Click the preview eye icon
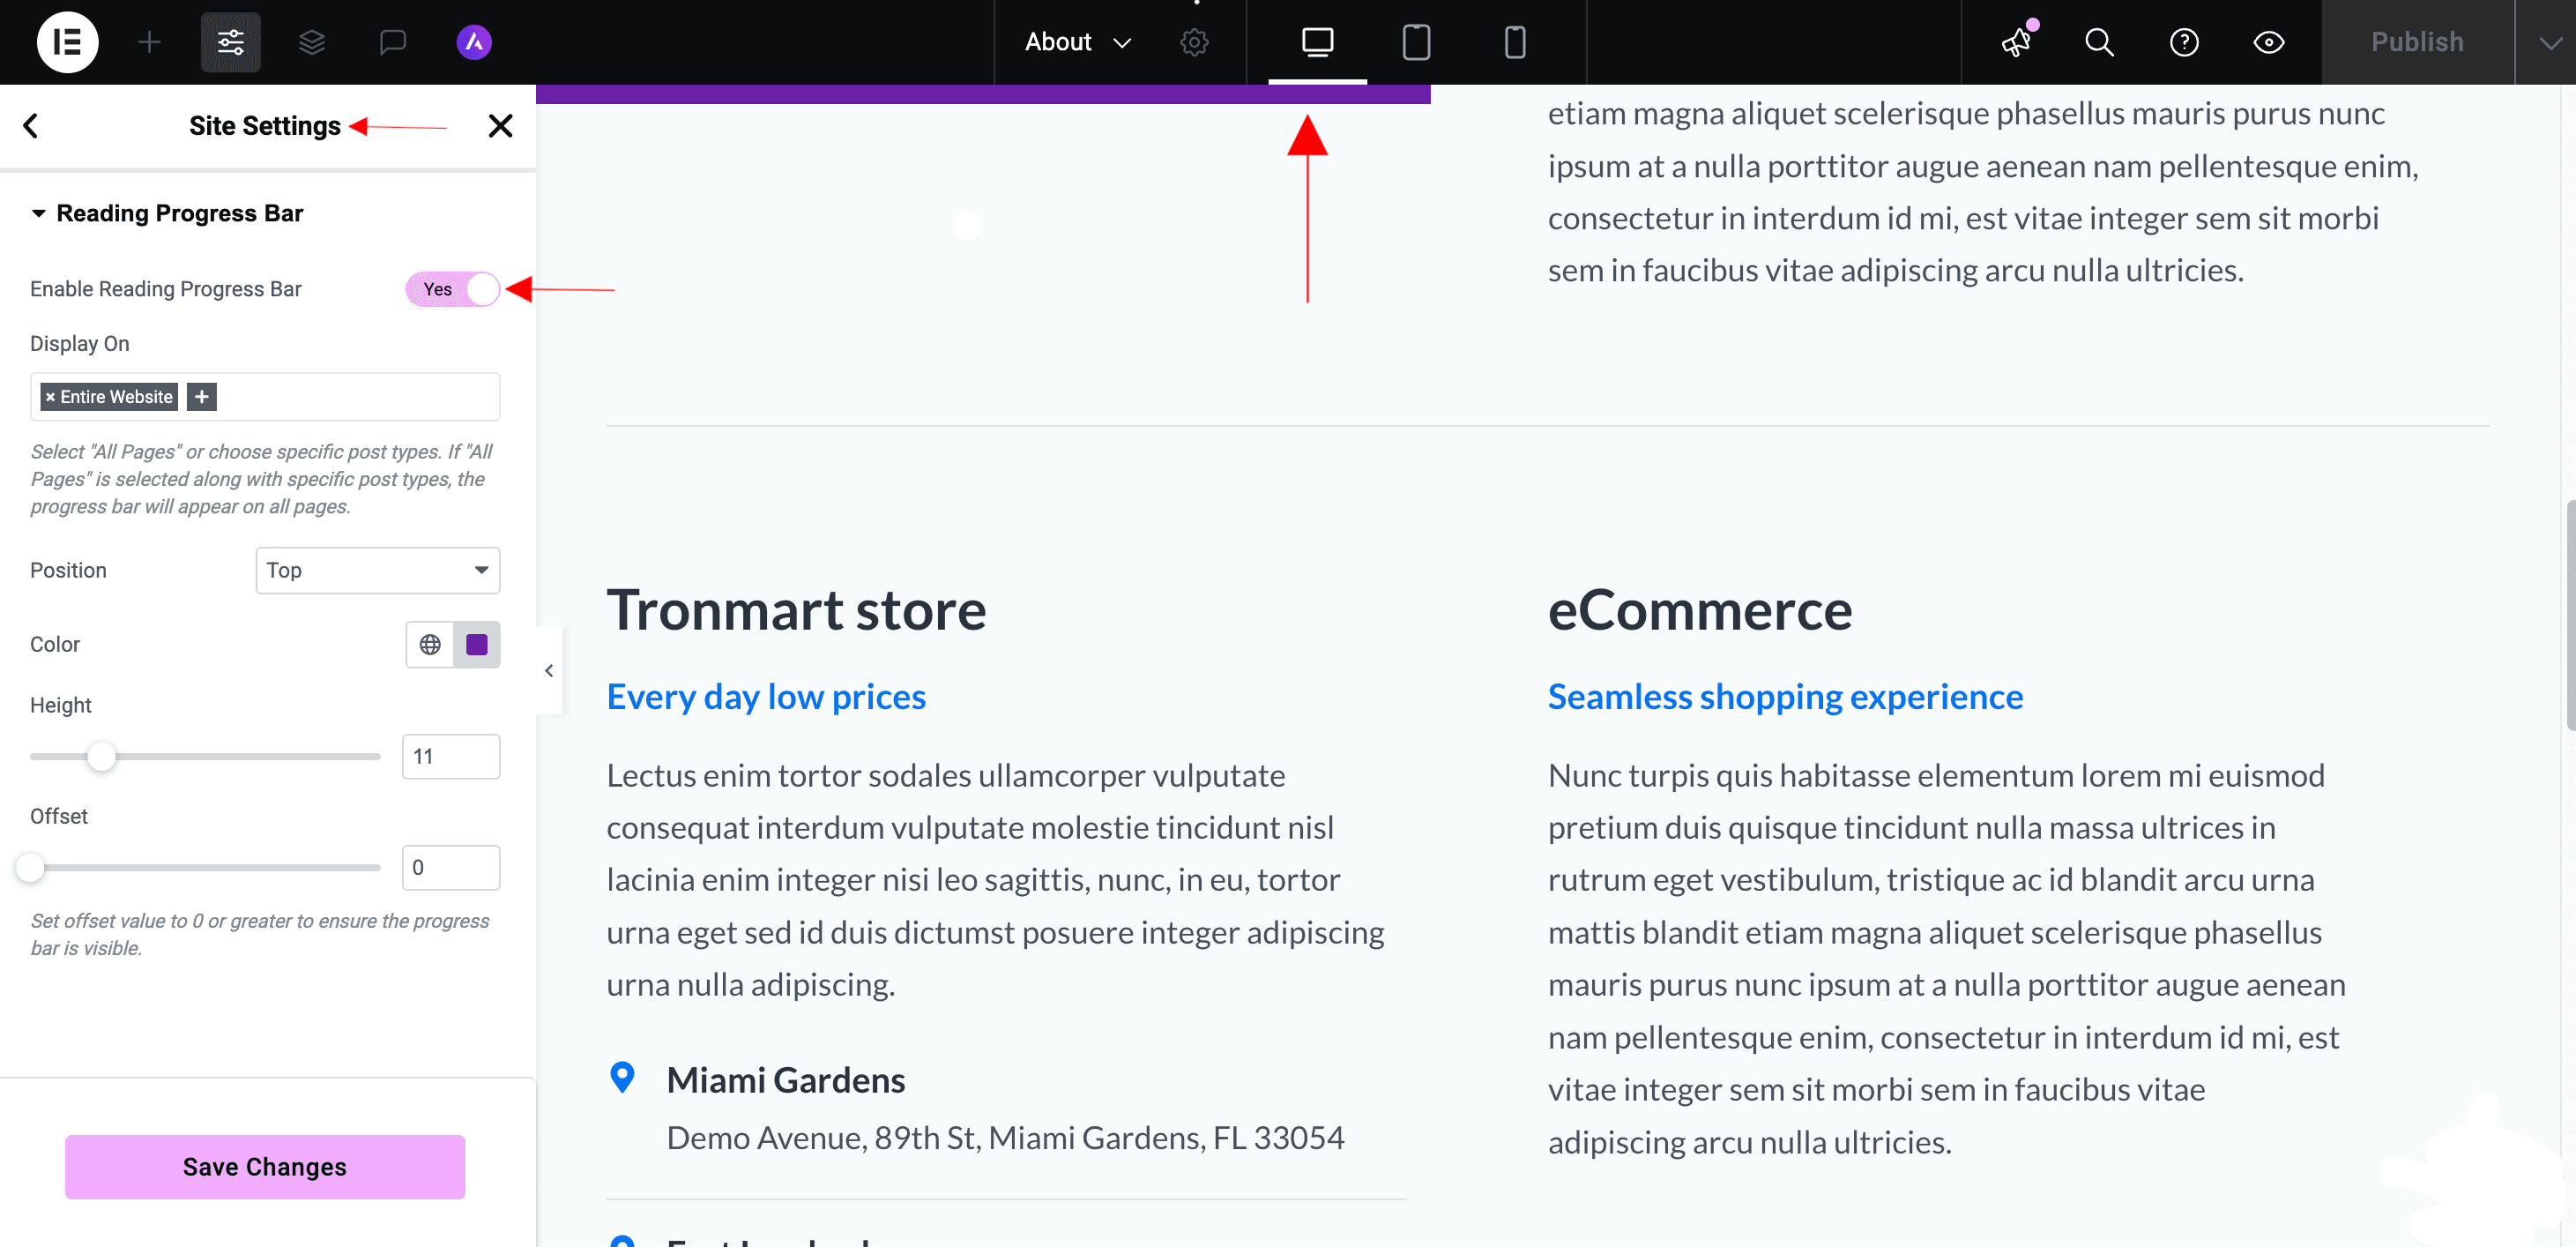2576x1247 pixels. pos(2268,42)
